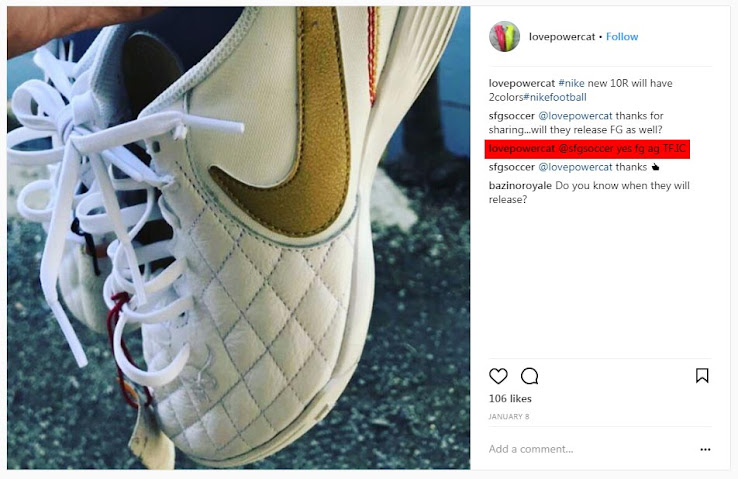The width and height of the screenshot is (738, 479).
Task: Open @lovepowercat mention in thanks-for-sharing comment
Action: (x=575, y=116)
